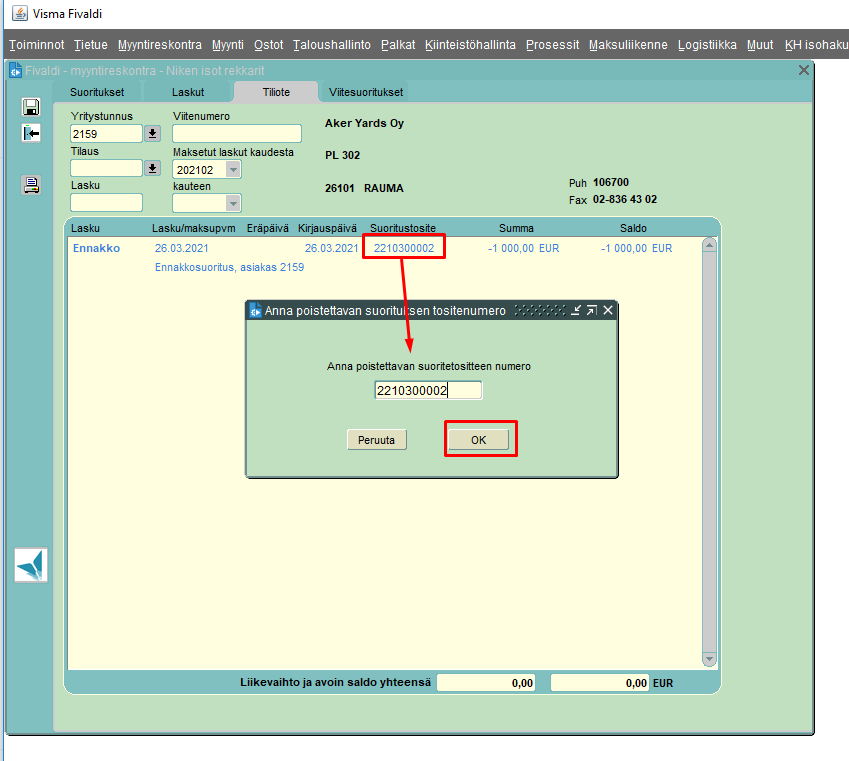Open the Muut menu
The height and width of the screenshot is (761, 849).
(x=760, y=45)
